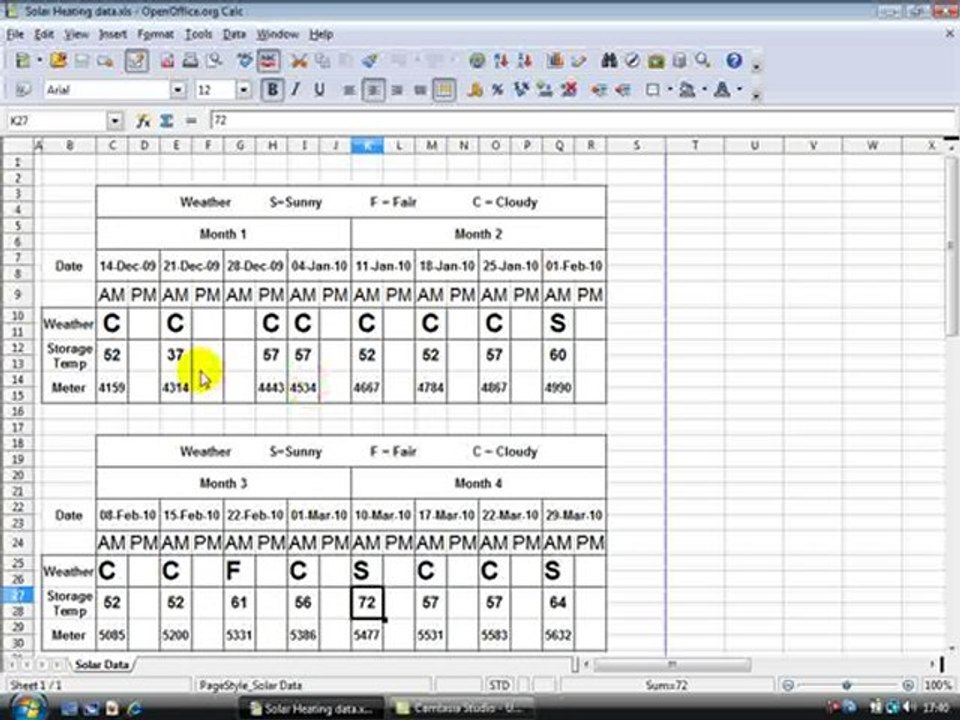The width and height of the screenshot is (960, 720).
Task: Open the Borders dropdown arrow
Action: pos(669,90)
